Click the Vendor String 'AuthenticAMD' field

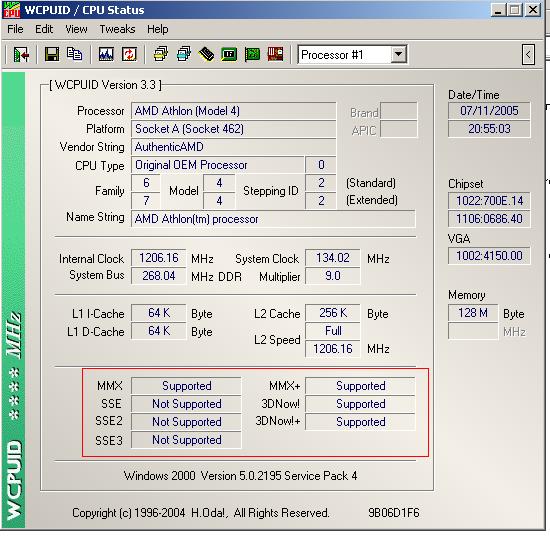tap(234, 147)
